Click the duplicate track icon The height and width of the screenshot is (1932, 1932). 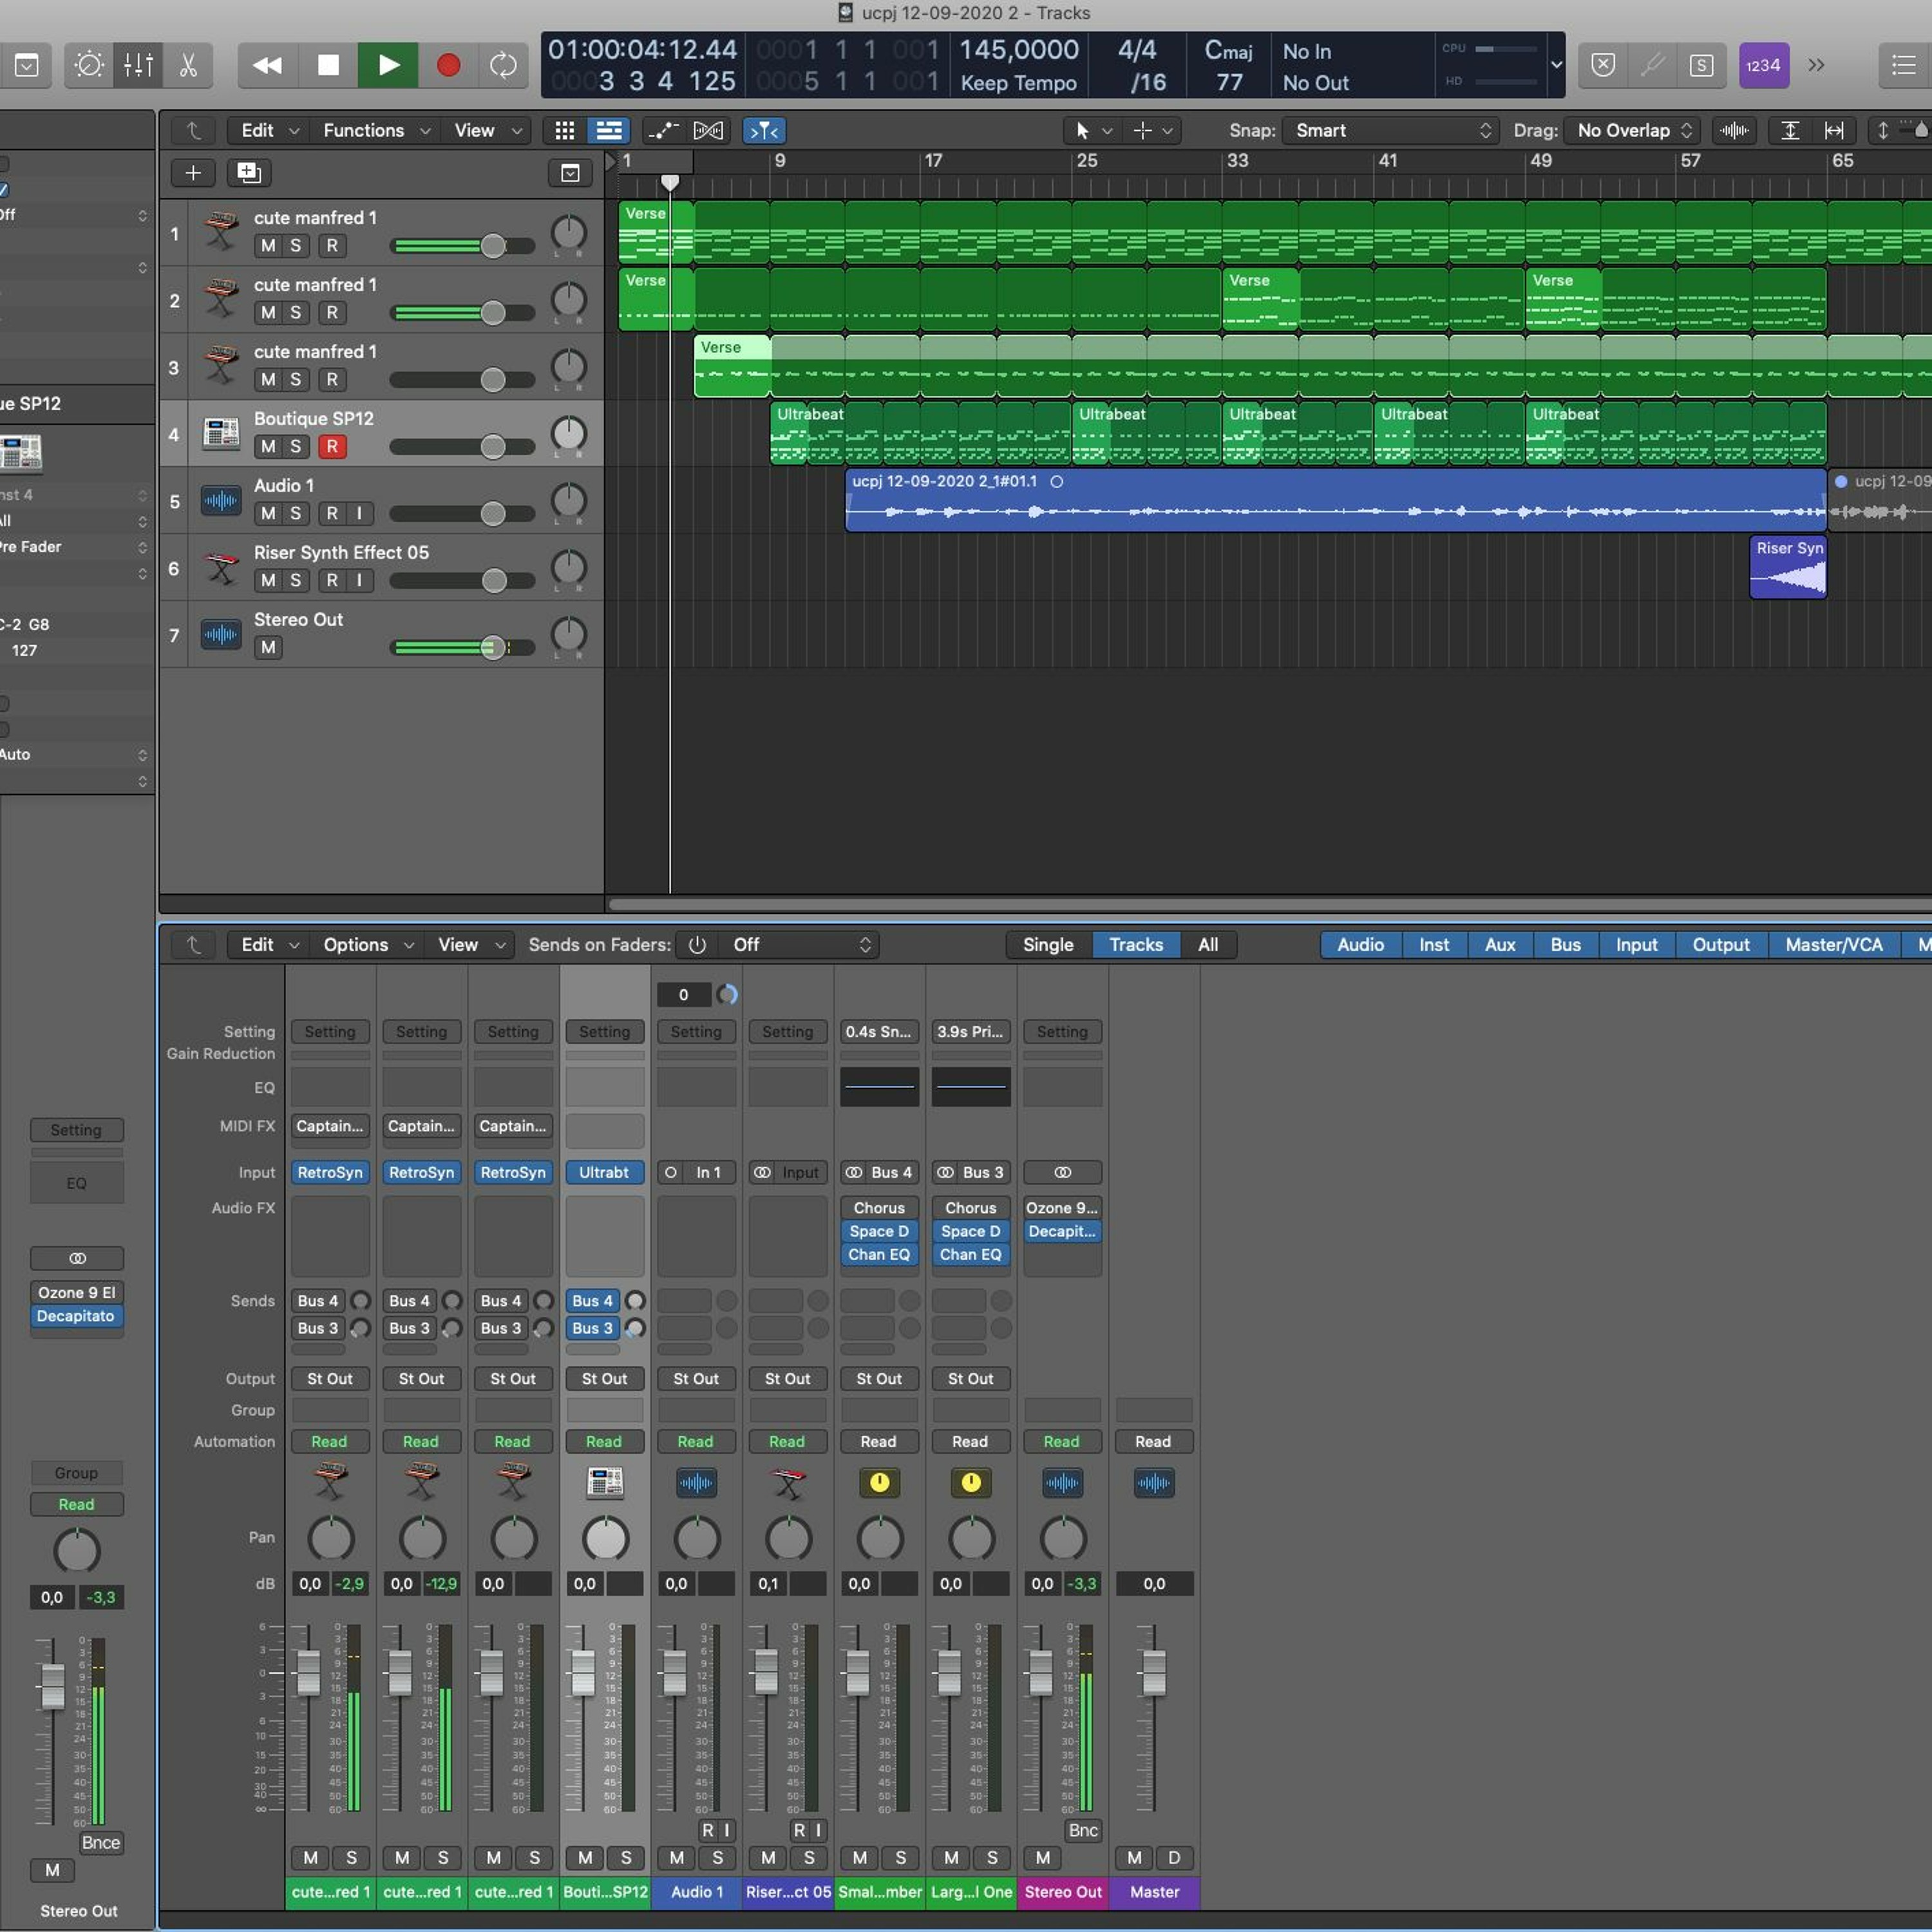point(248,173)
